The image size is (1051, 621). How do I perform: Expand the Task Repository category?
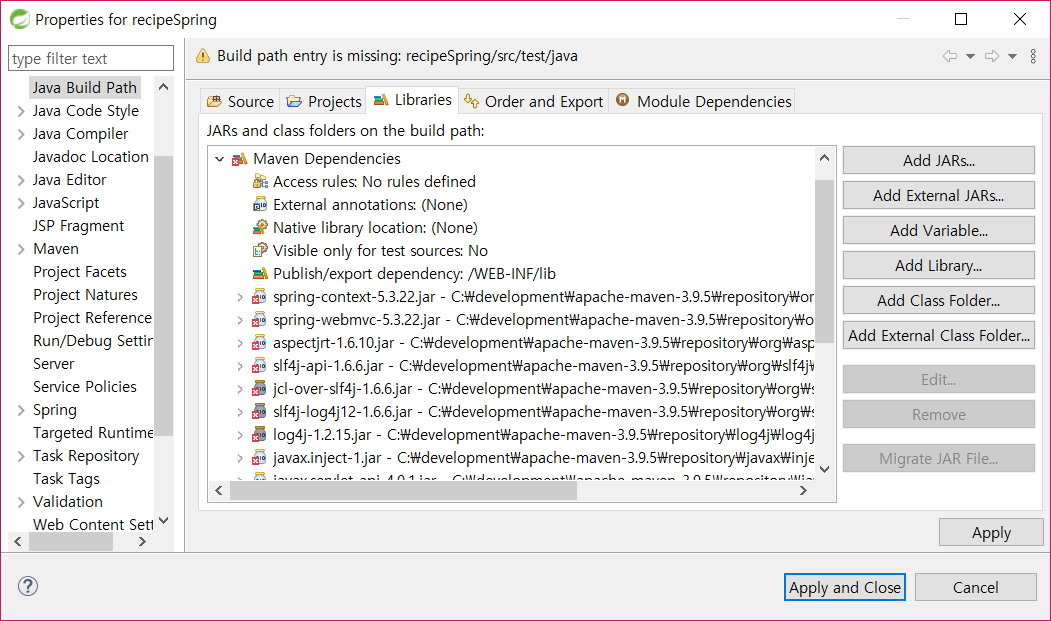click(21, 457)
